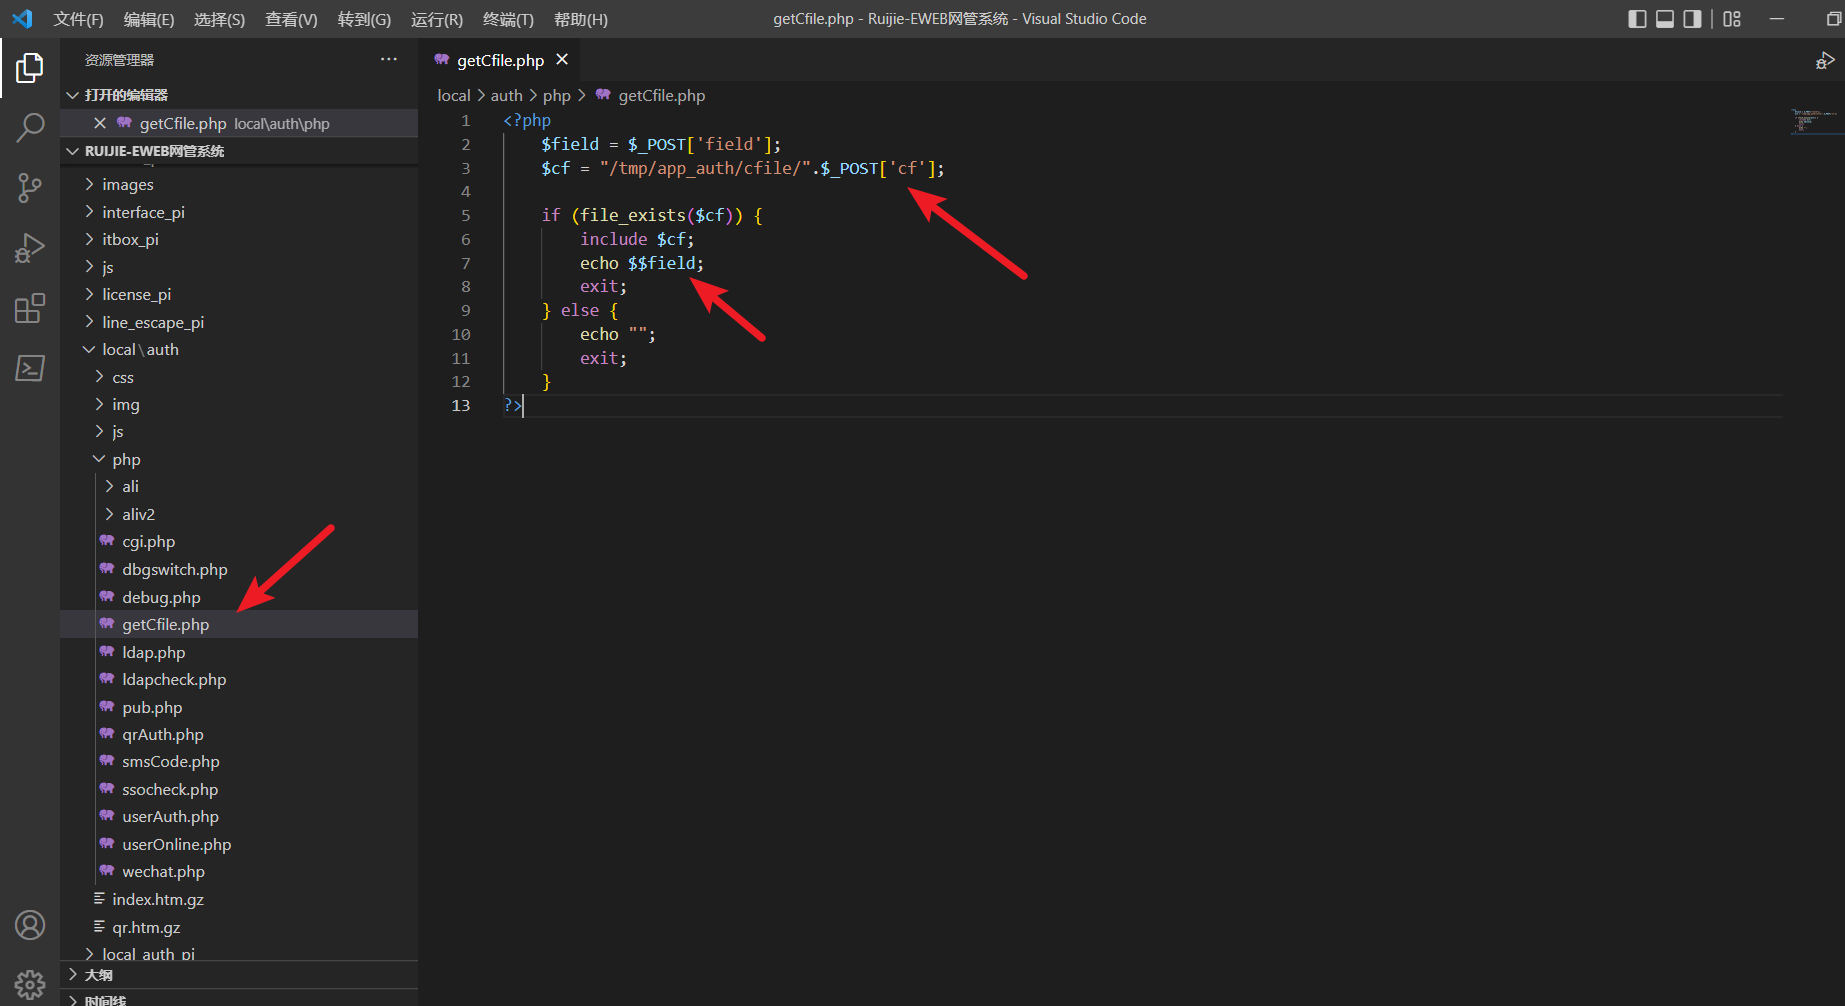Open the Source Control view
This screenshot has width=1845, height=1006.
tap(30, 188)
